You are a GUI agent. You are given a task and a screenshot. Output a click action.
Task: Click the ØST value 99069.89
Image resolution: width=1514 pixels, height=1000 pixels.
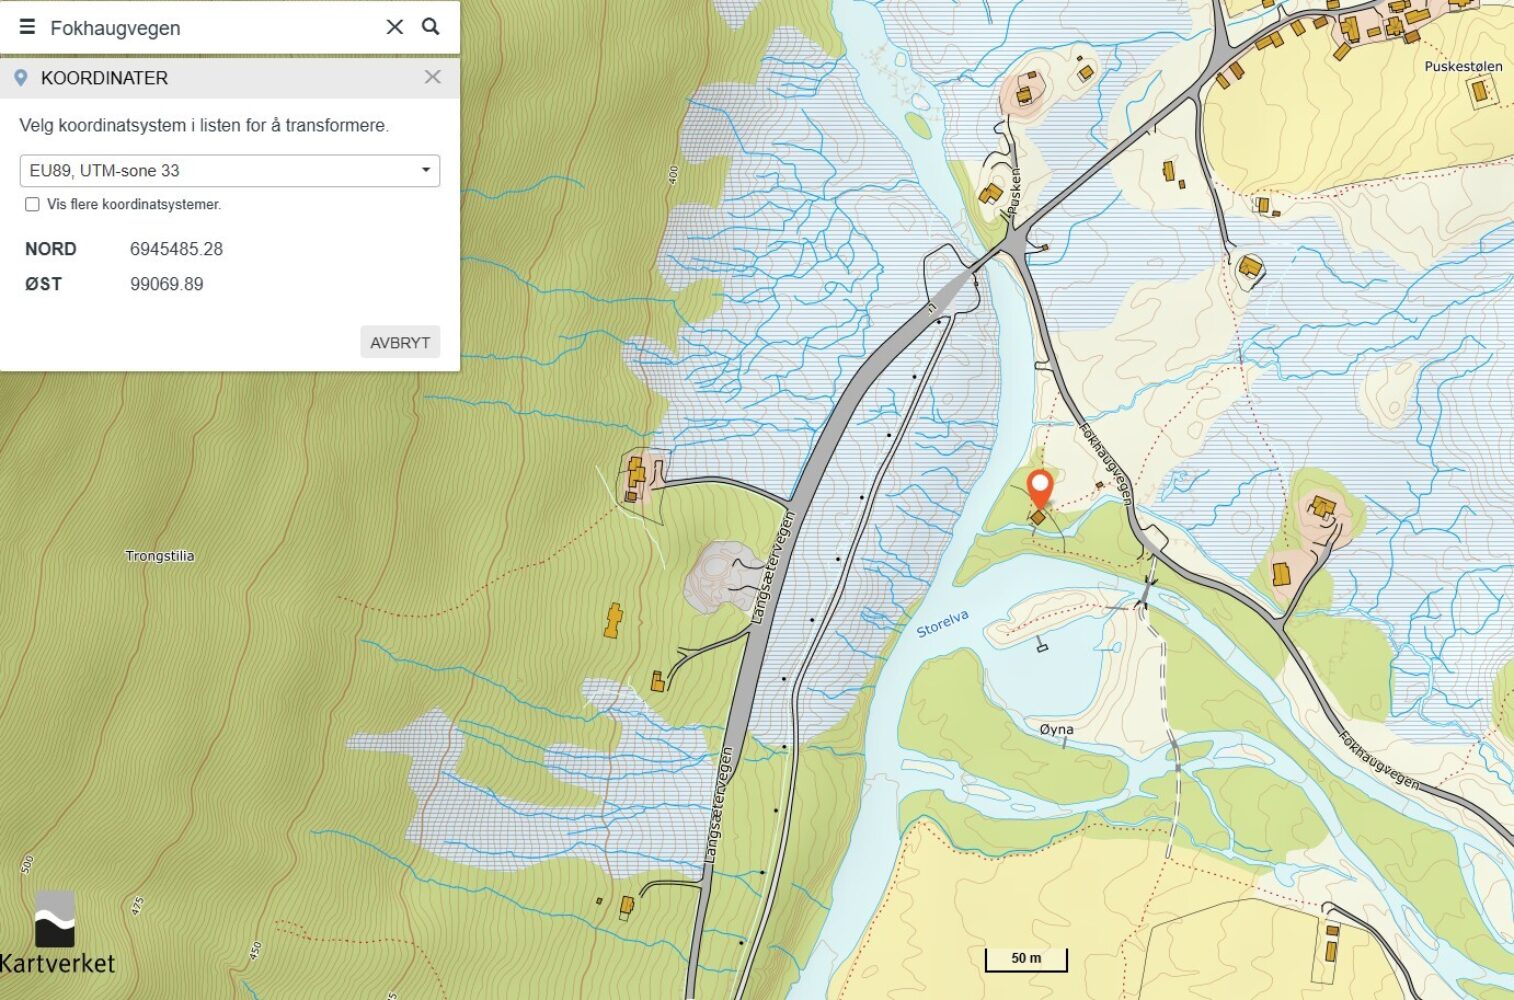[166, 284]
